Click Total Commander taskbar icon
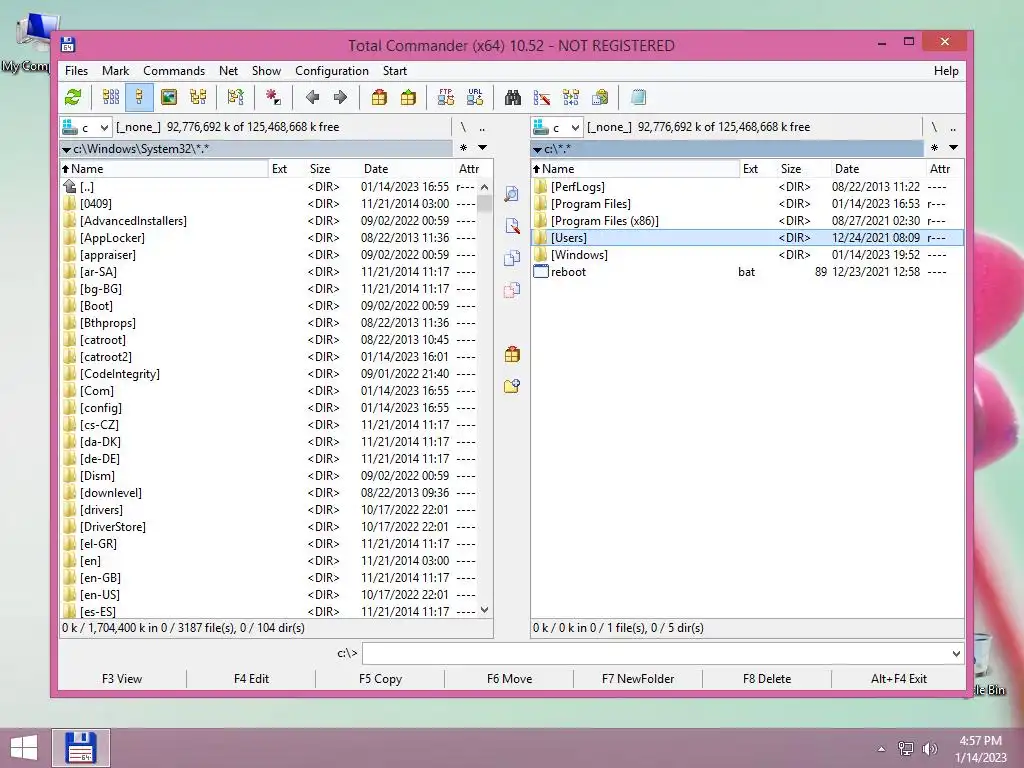Image resolution: width=1024 pixels, height=768 pixels. click(81, 748)
